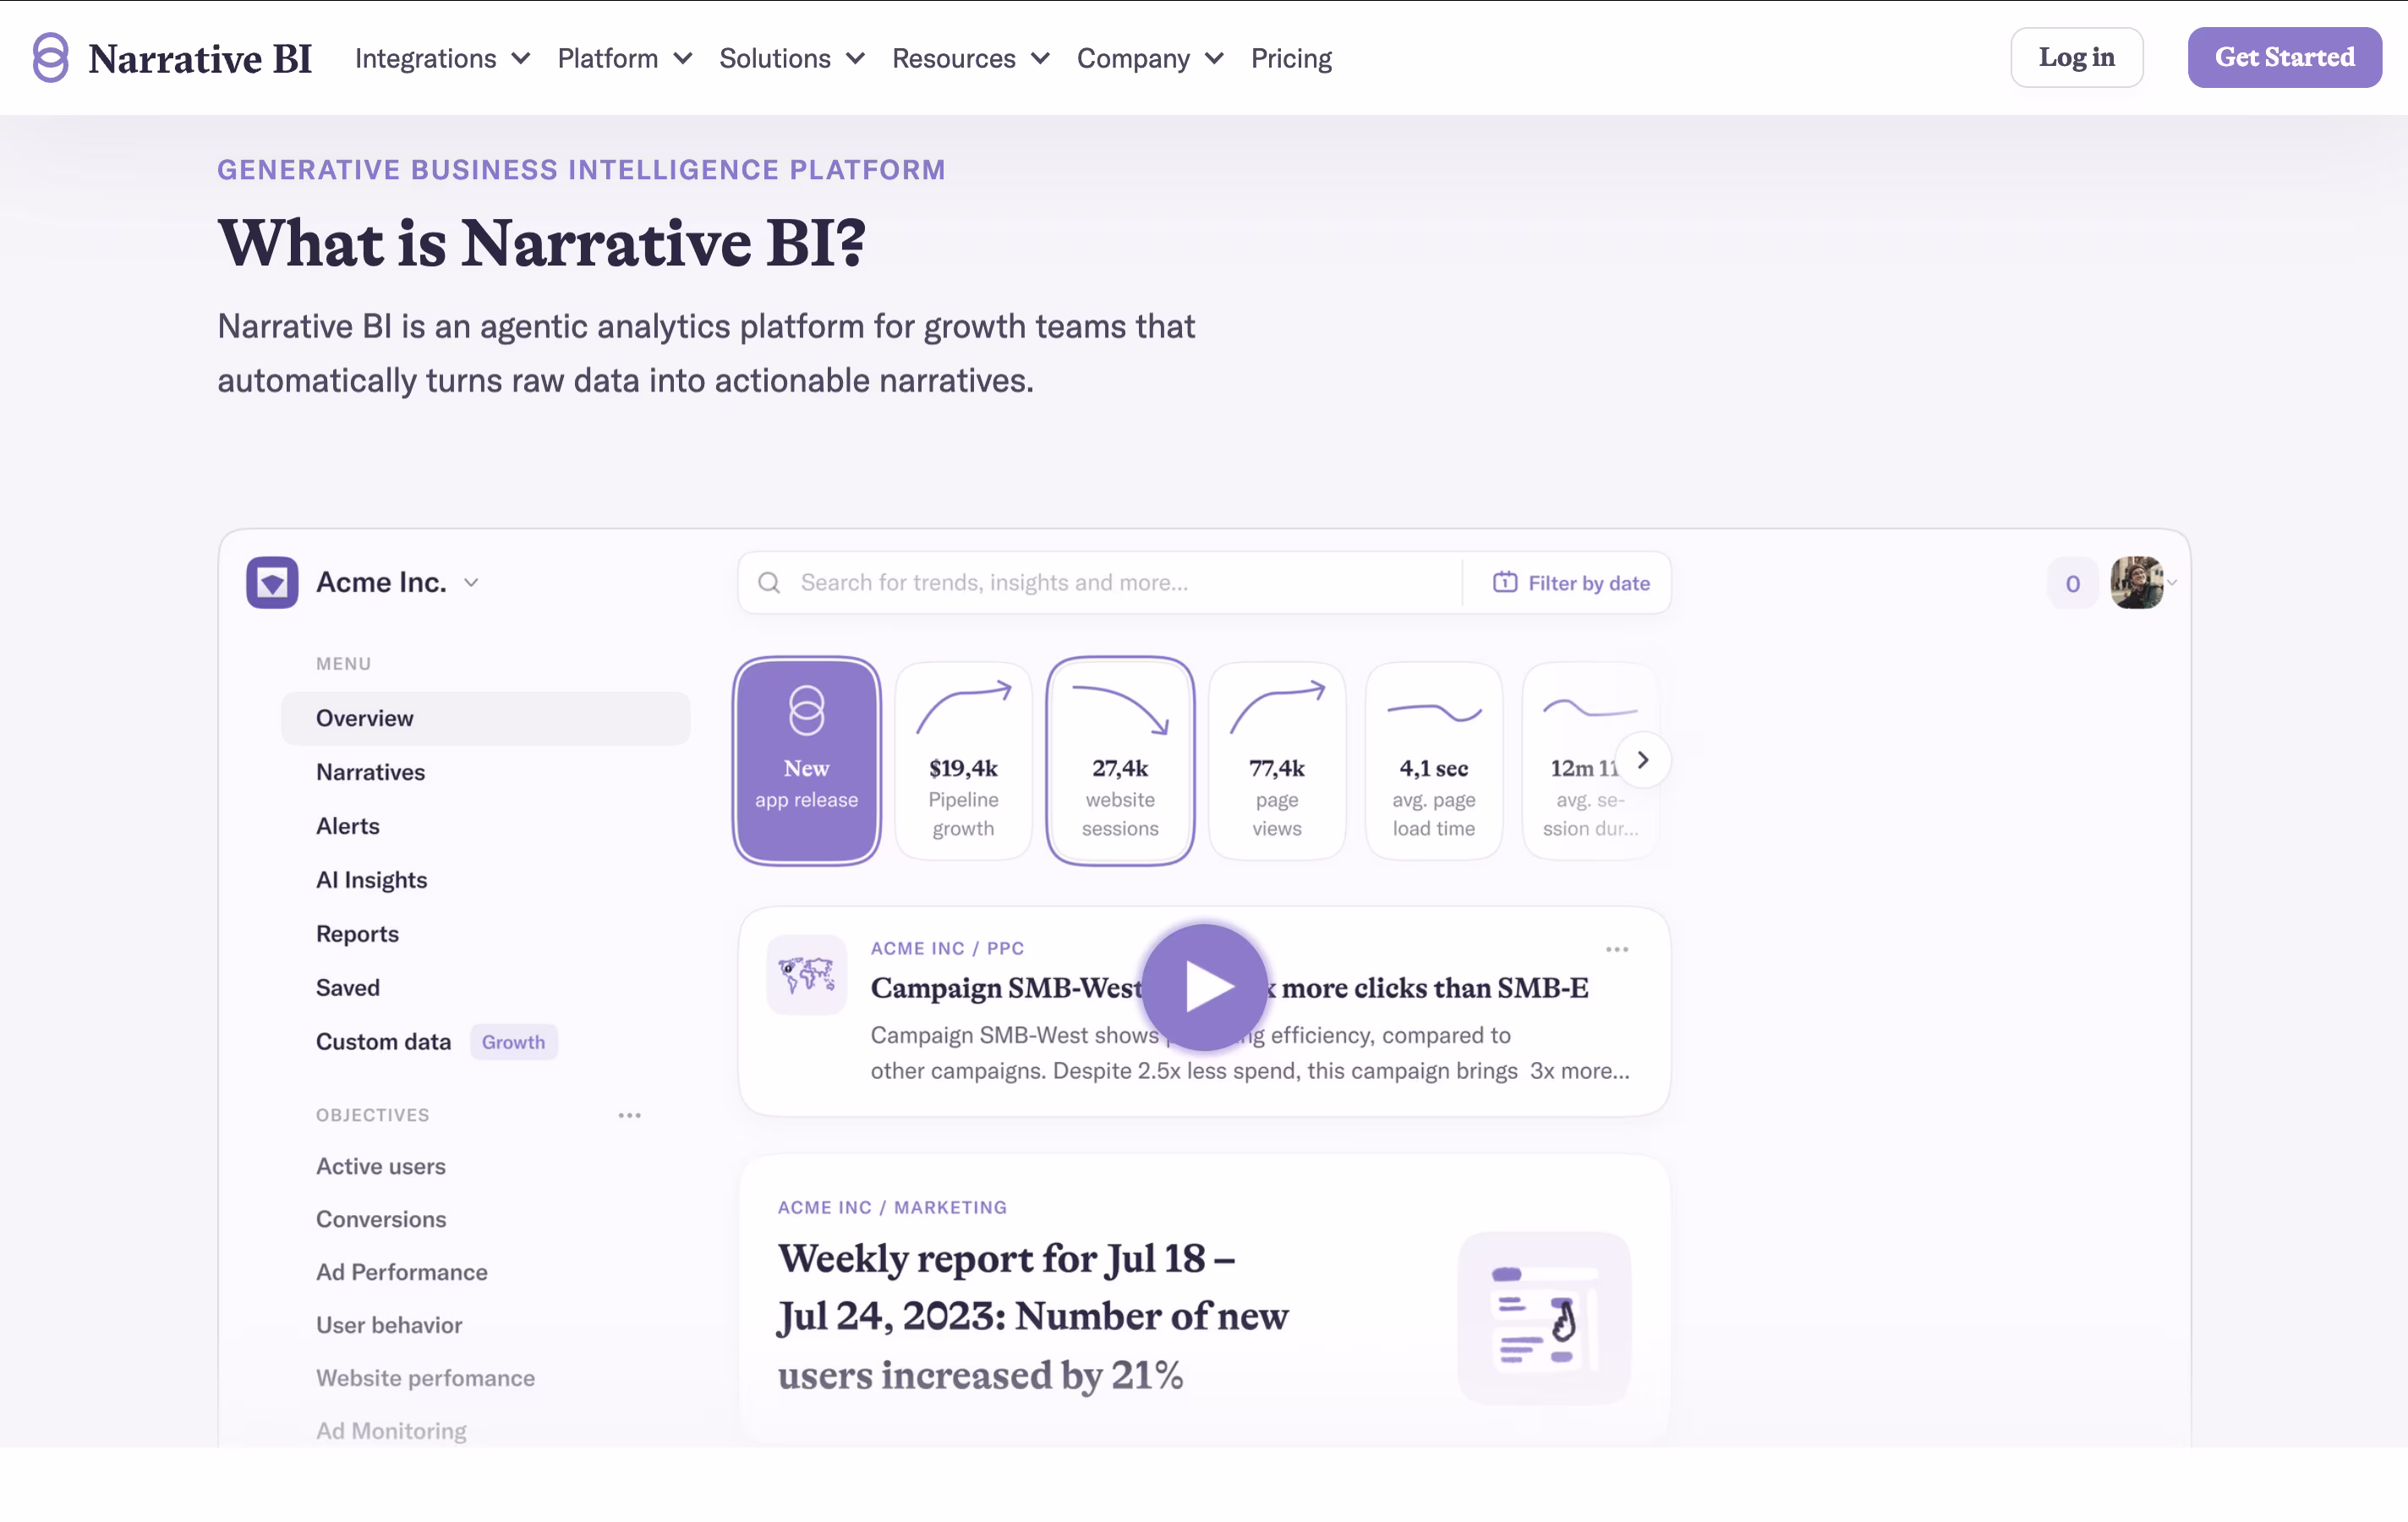The image size is (2408, 1522).
Task: Open the Solutions dropdown
Action: (791, 58)
